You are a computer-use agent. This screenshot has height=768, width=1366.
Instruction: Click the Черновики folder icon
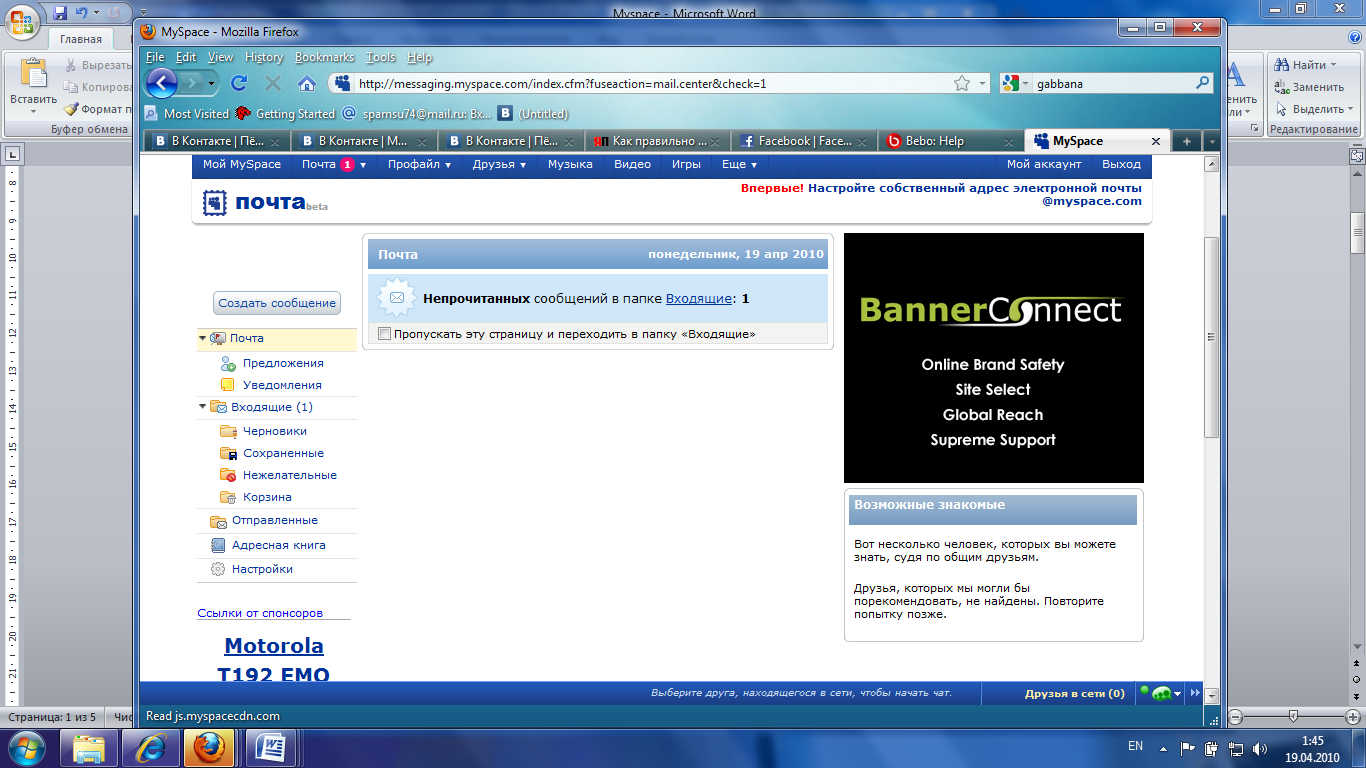click(227, 431)
